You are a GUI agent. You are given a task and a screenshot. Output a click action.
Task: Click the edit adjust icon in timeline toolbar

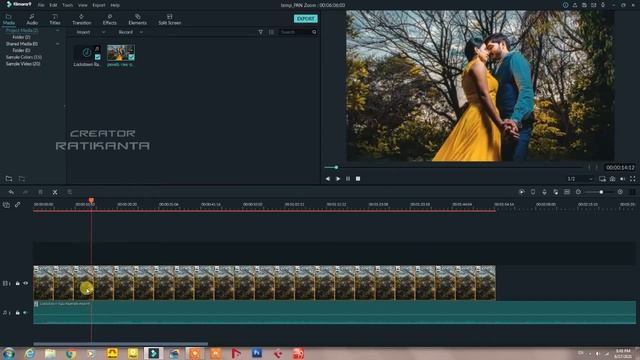69,192
